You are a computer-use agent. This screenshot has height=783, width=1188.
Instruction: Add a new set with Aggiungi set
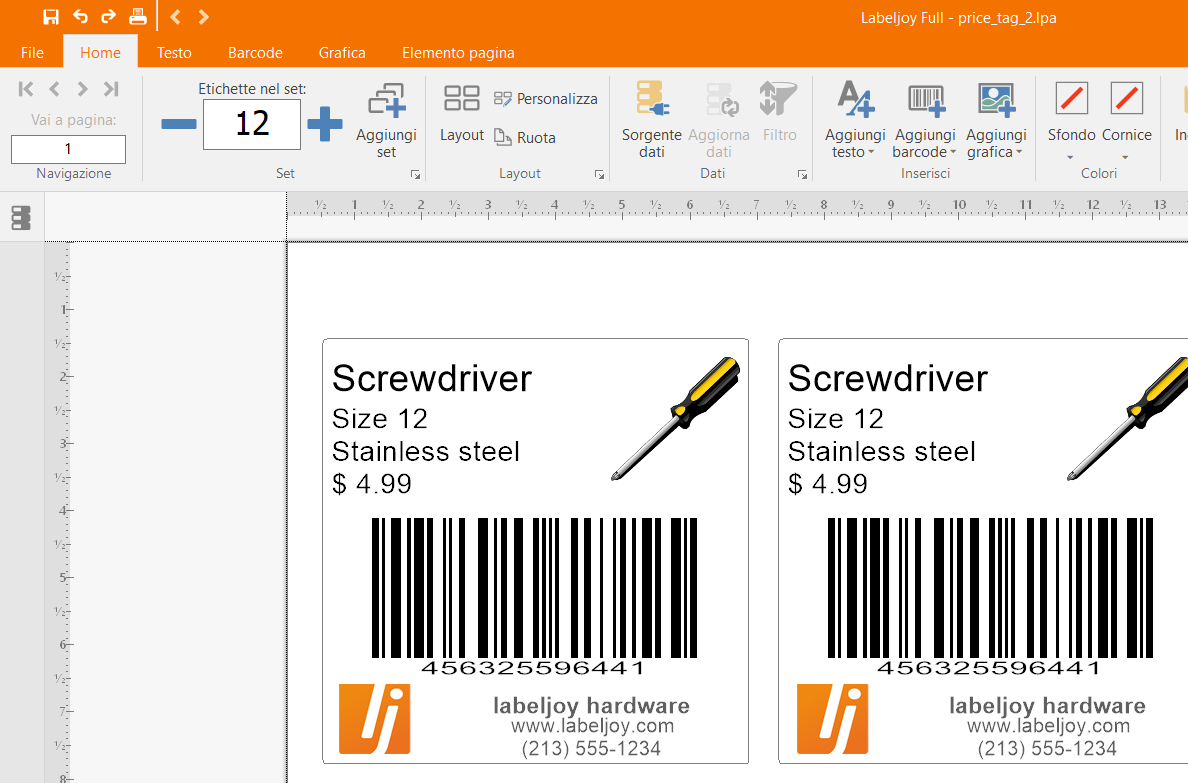[x=386, y=121]
